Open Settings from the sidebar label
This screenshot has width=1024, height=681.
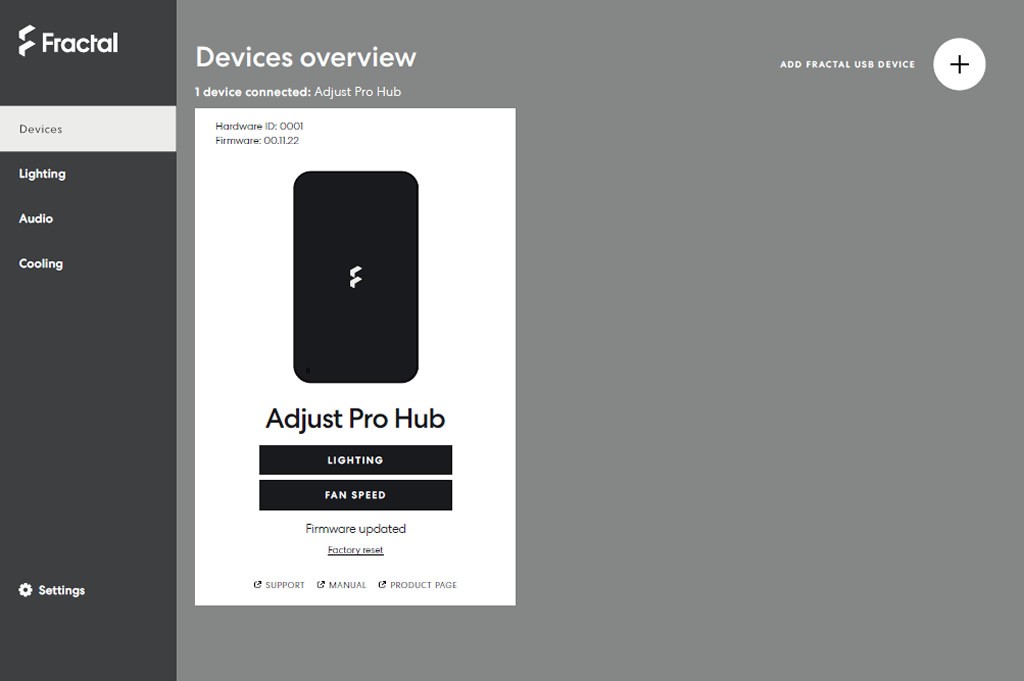(61, 590)
